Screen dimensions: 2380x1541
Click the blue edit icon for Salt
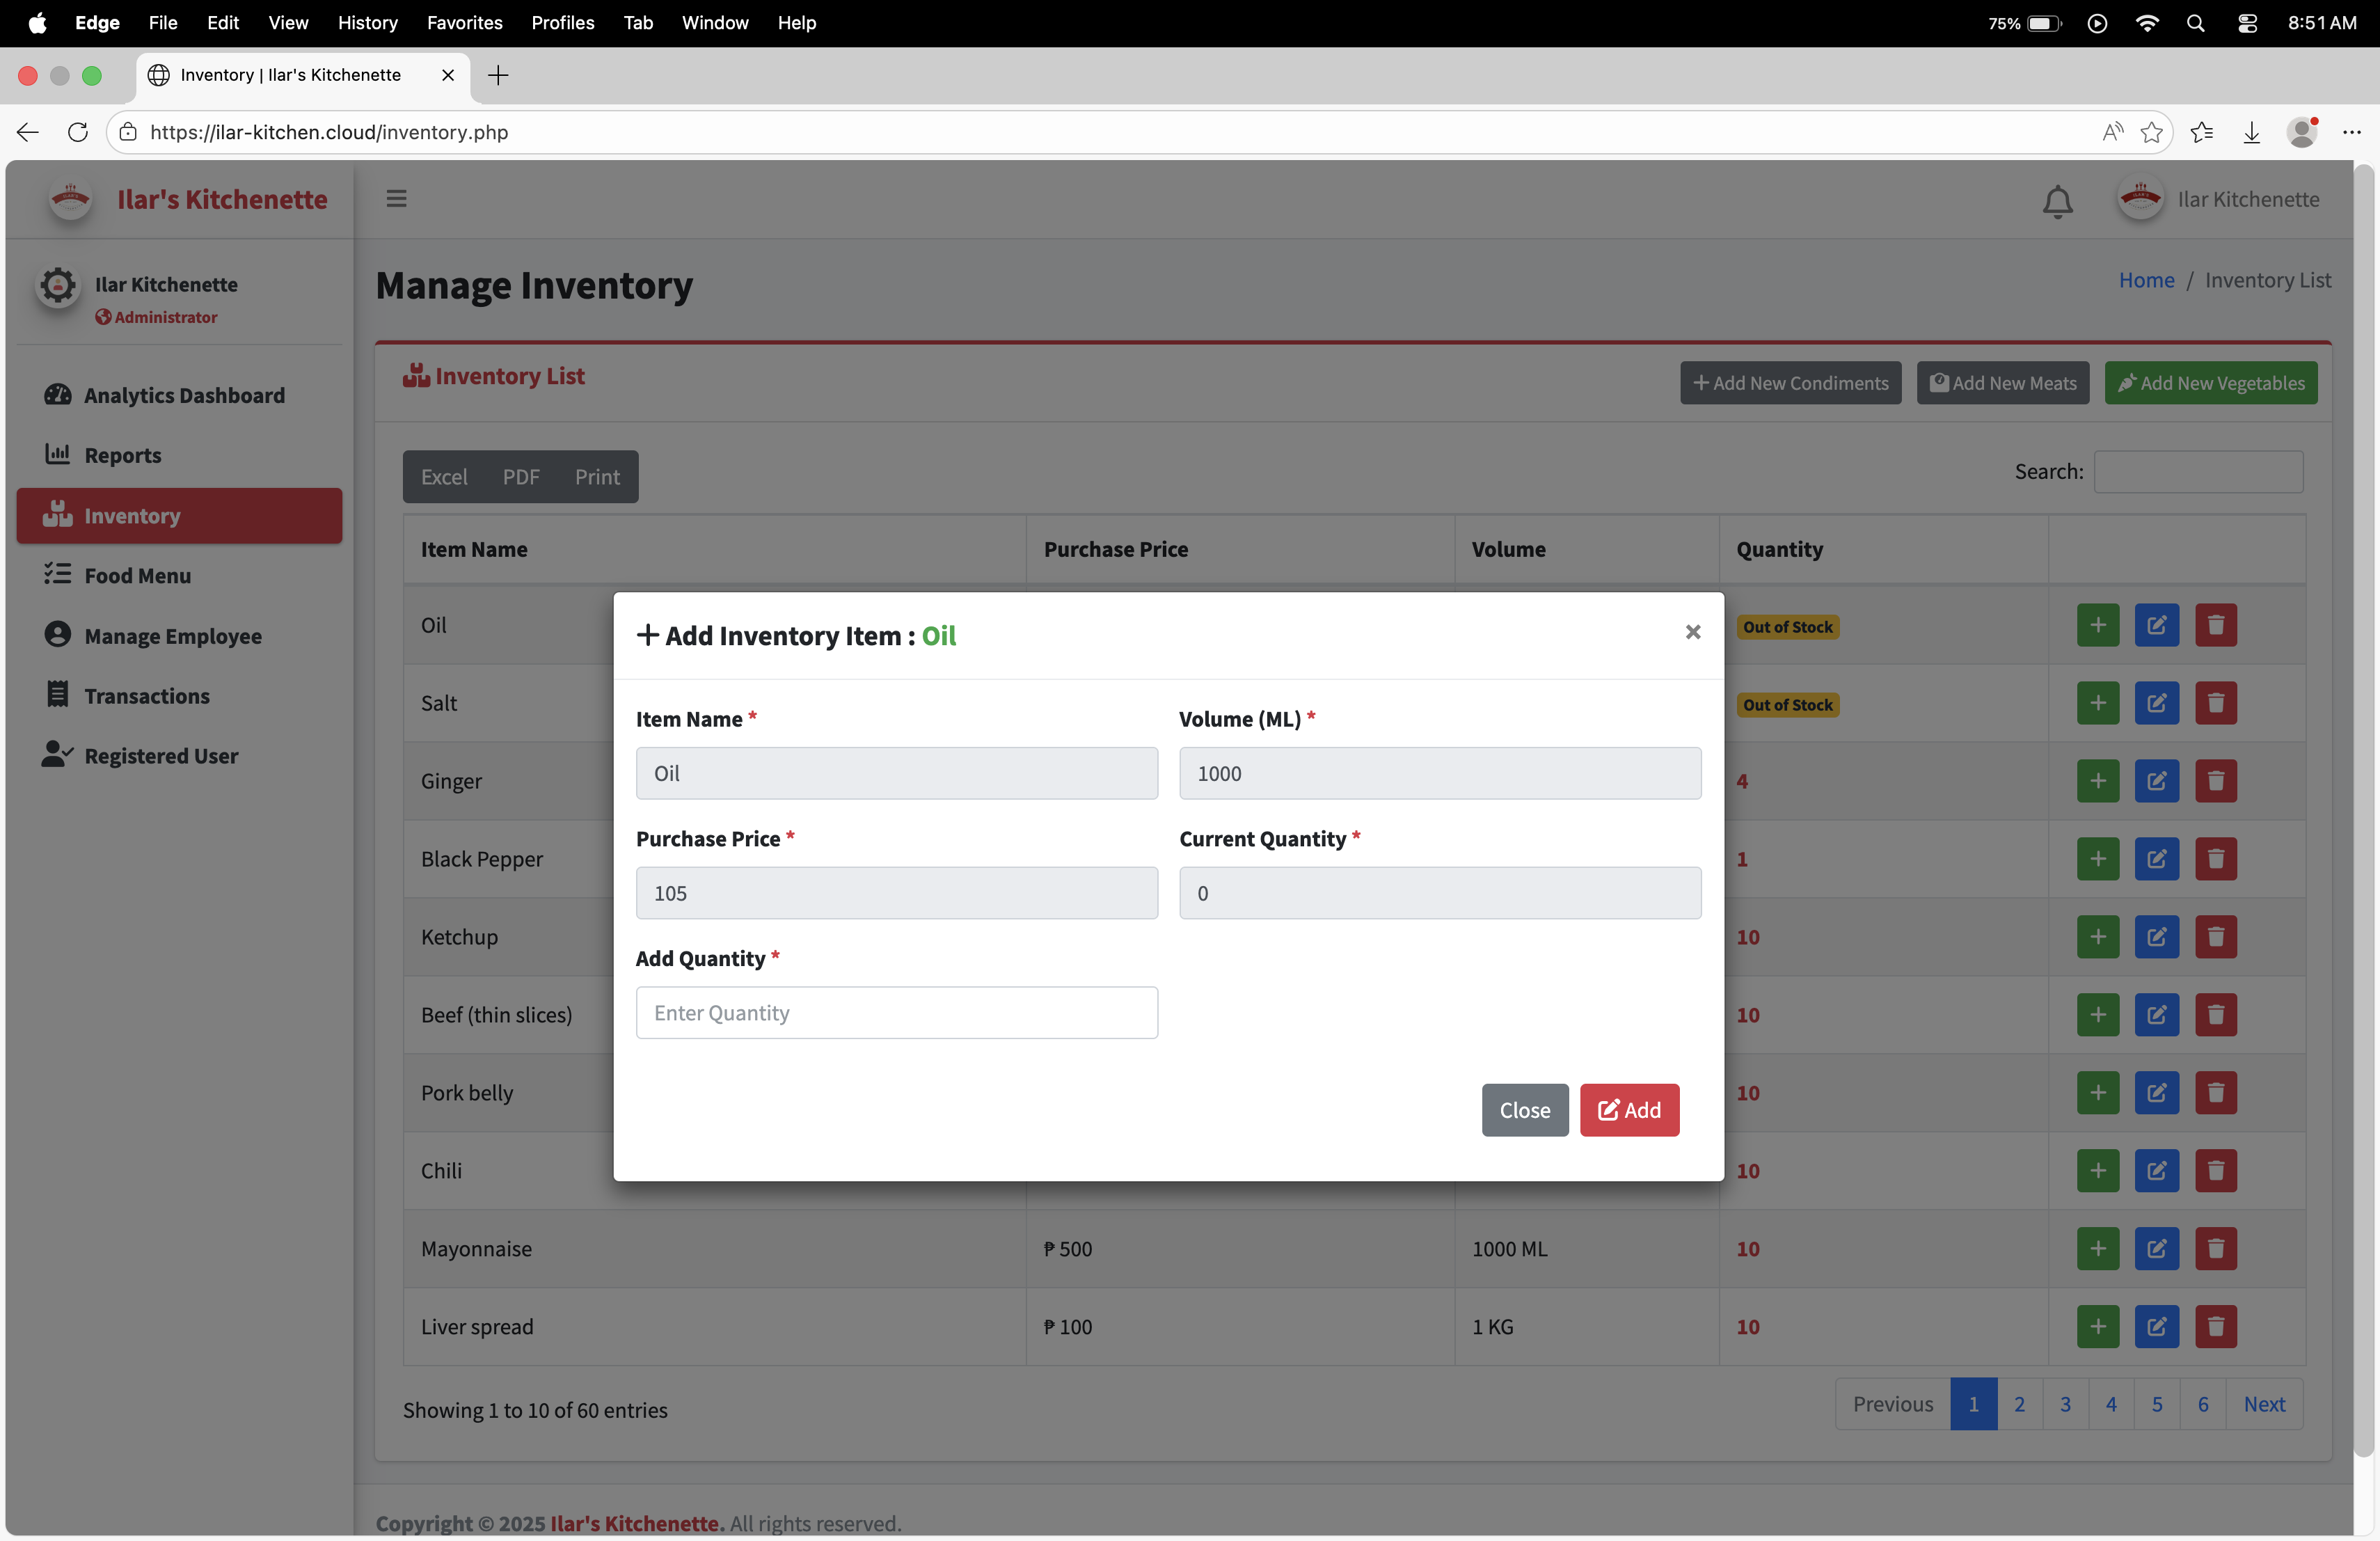point(2156,703)
